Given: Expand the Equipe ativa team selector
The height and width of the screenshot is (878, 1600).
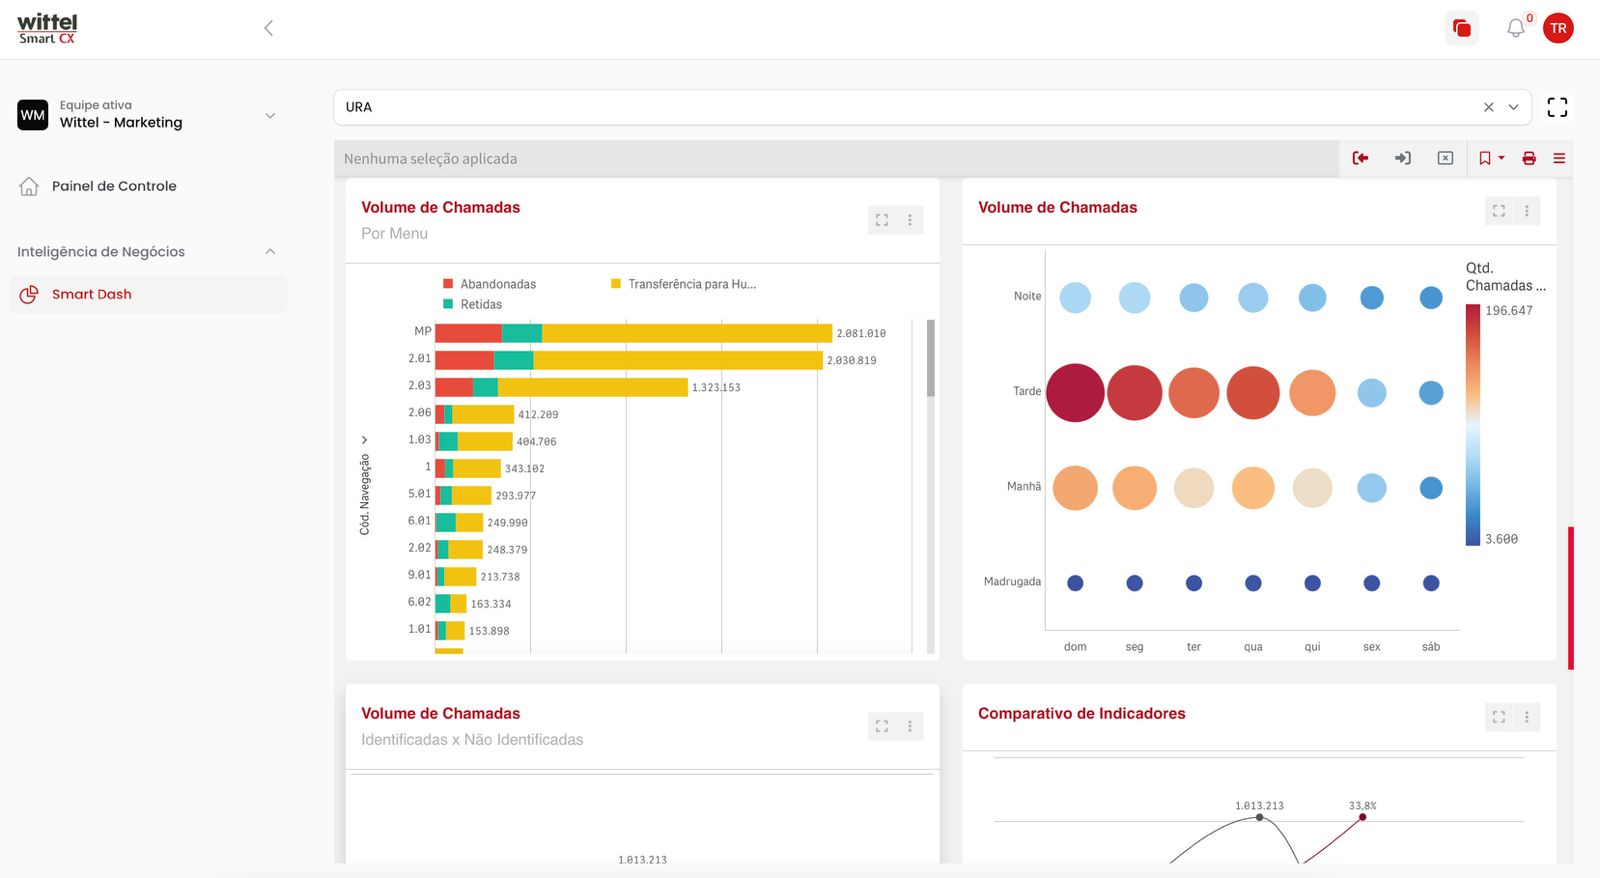Looking at the screenshot, I should [x=270, y=115].
